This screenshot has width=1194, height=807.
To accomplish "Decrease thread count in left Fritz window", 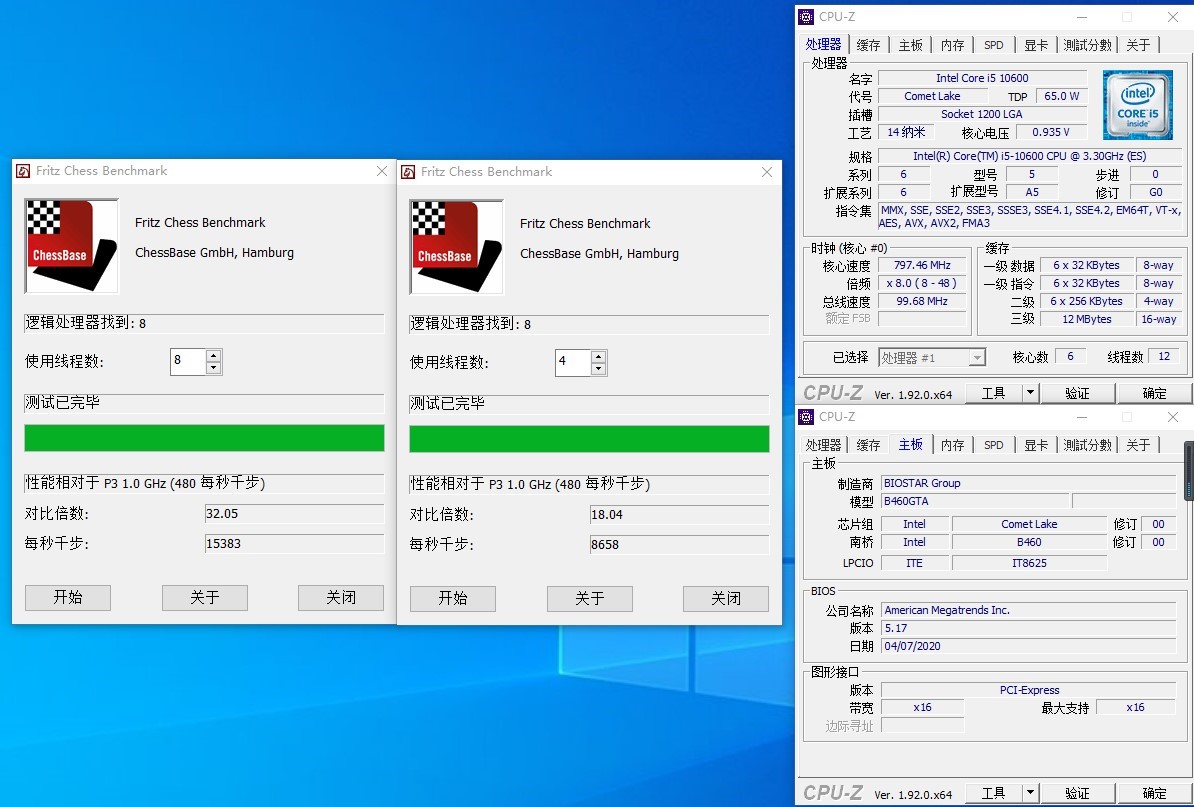I will [214, 368].
